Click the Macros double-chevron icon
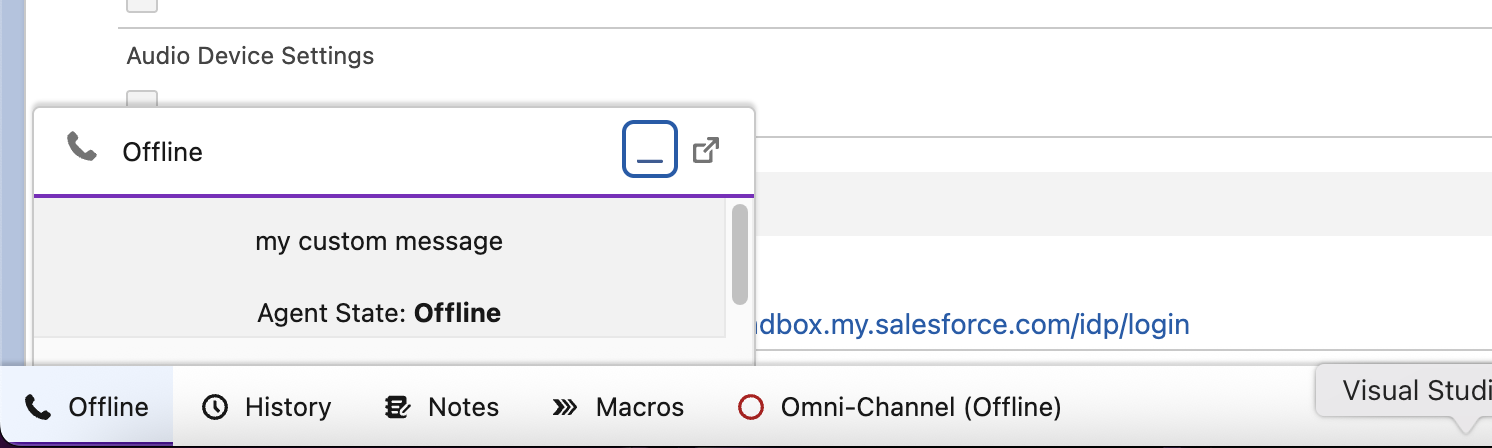The width and height of the screenshot is (1492, 448). tap(565, 407)
